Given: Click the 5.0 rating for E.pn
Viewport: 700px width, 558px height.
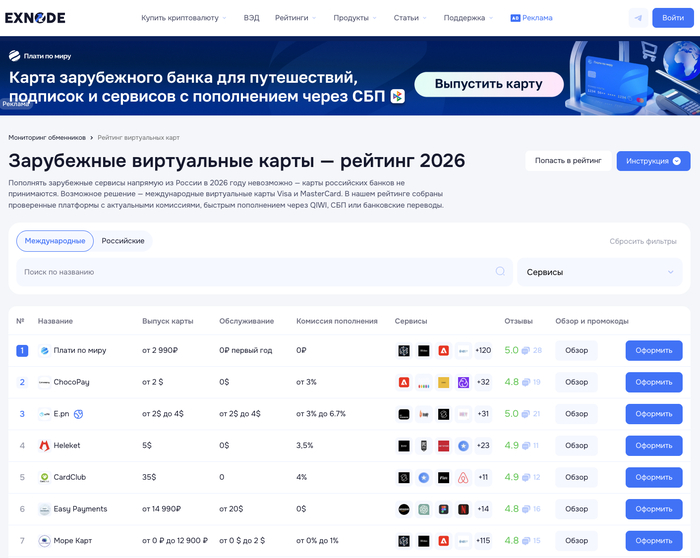Looking at the screenshot, I should (x=511, y=414).
